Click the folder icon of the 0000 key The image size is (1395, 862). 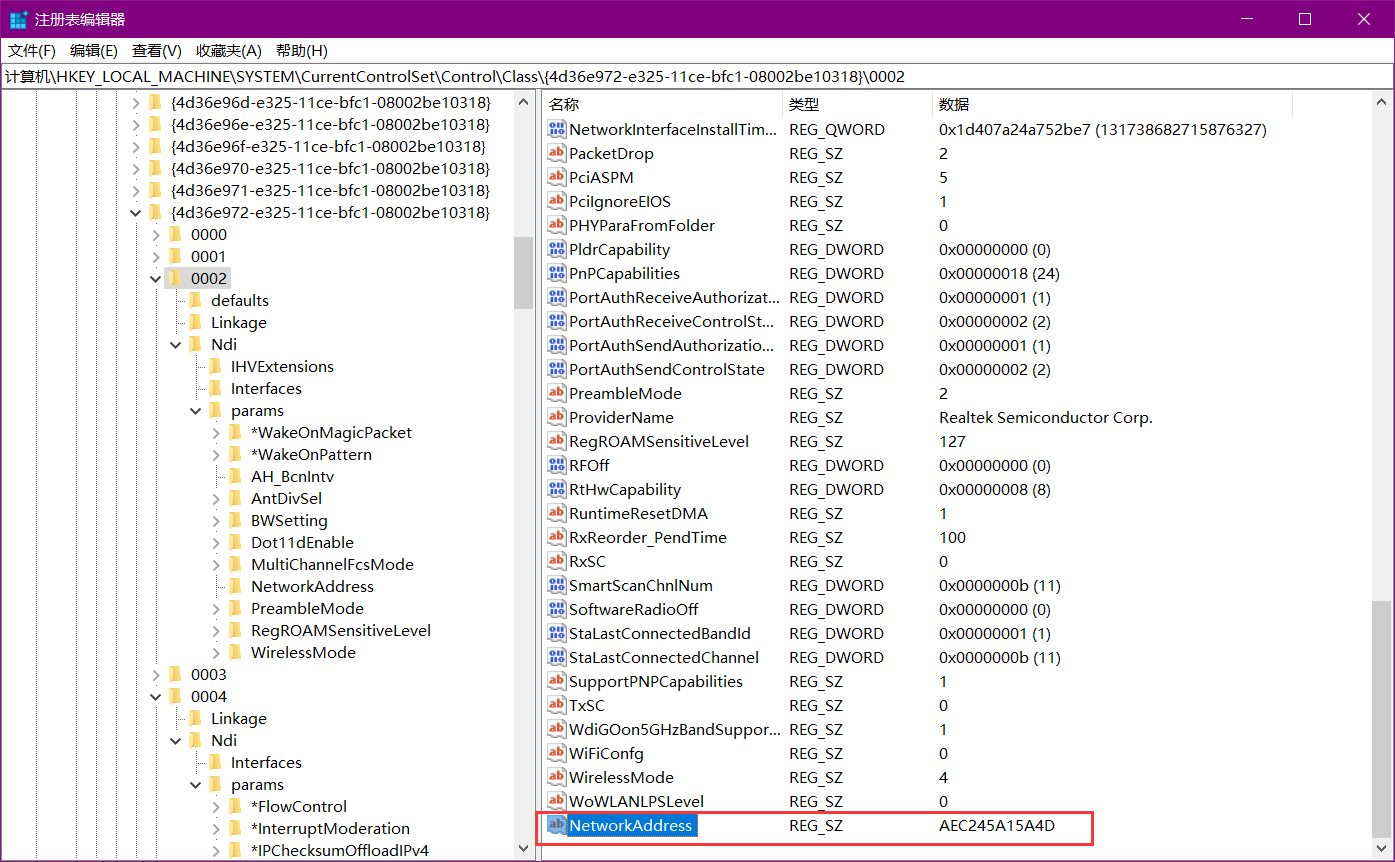[x=175, y=234]
